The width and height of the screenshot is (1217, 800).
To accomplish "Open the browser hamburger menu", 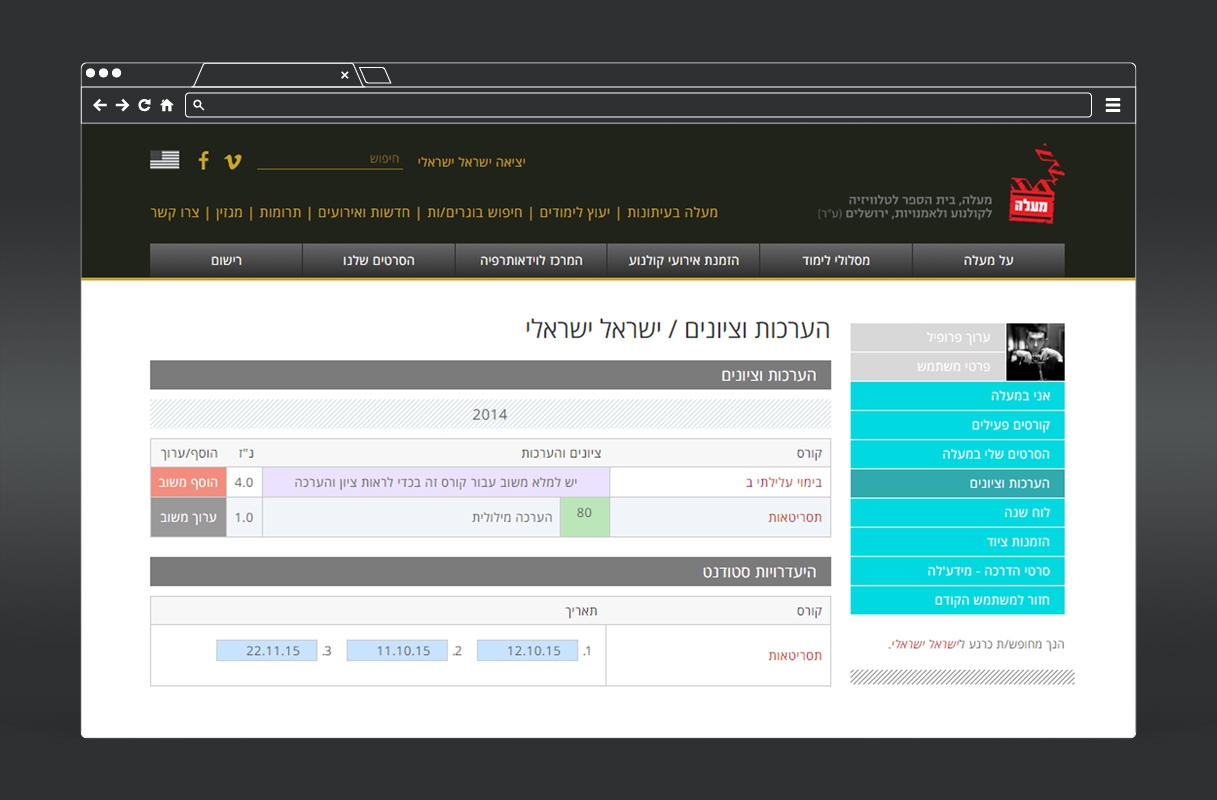I will tap(1113, 105).
